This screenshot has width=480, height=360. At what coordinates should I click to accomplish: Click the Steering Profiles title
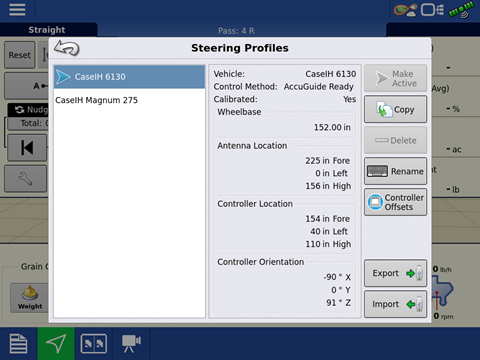(x=240, y=48)
